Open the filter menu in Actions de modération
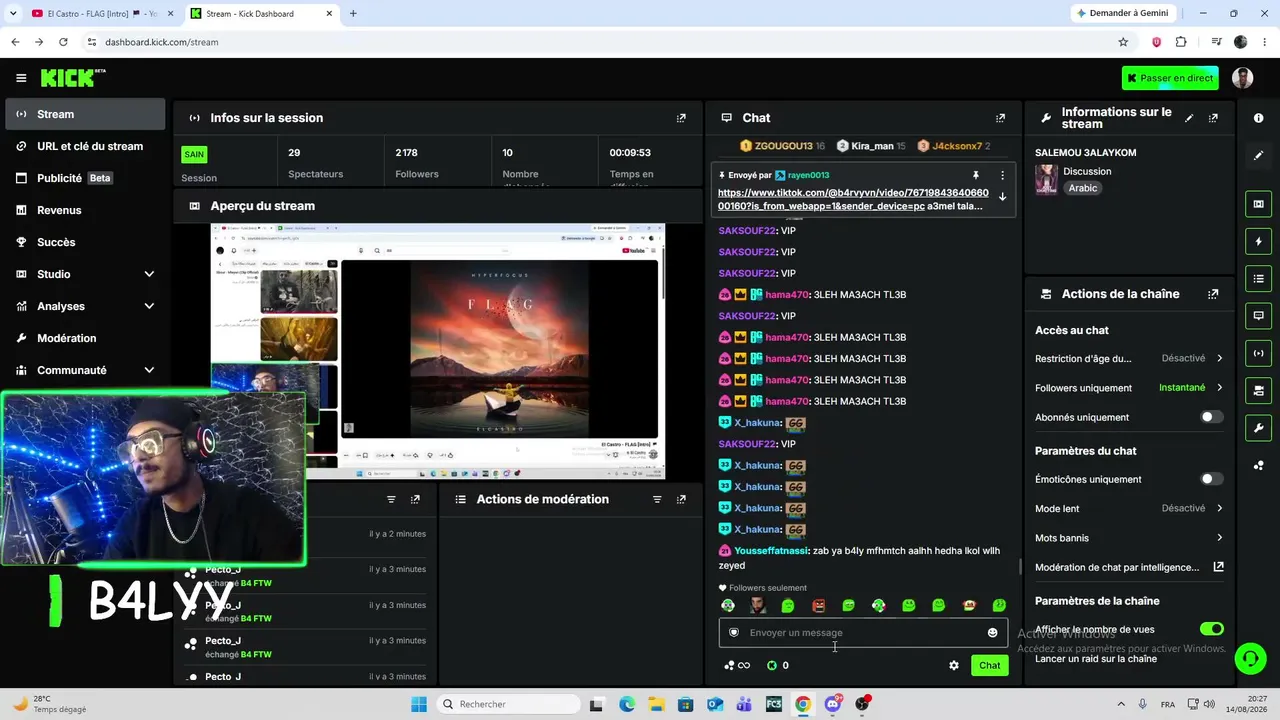Viewport: 1280px width, 720px height. coord(657,499)
